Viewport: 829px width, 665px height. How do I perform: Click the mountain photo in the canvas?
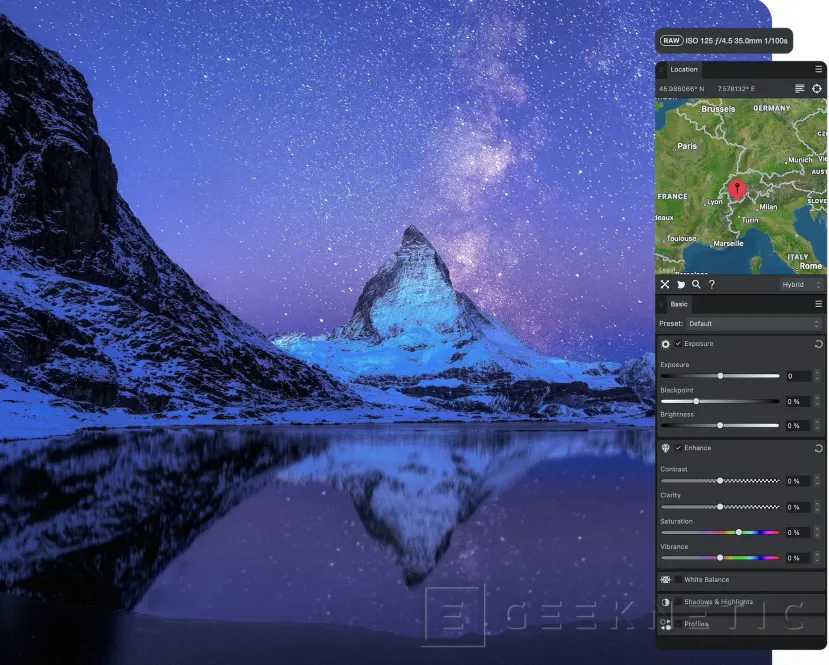tap(328, 332)
